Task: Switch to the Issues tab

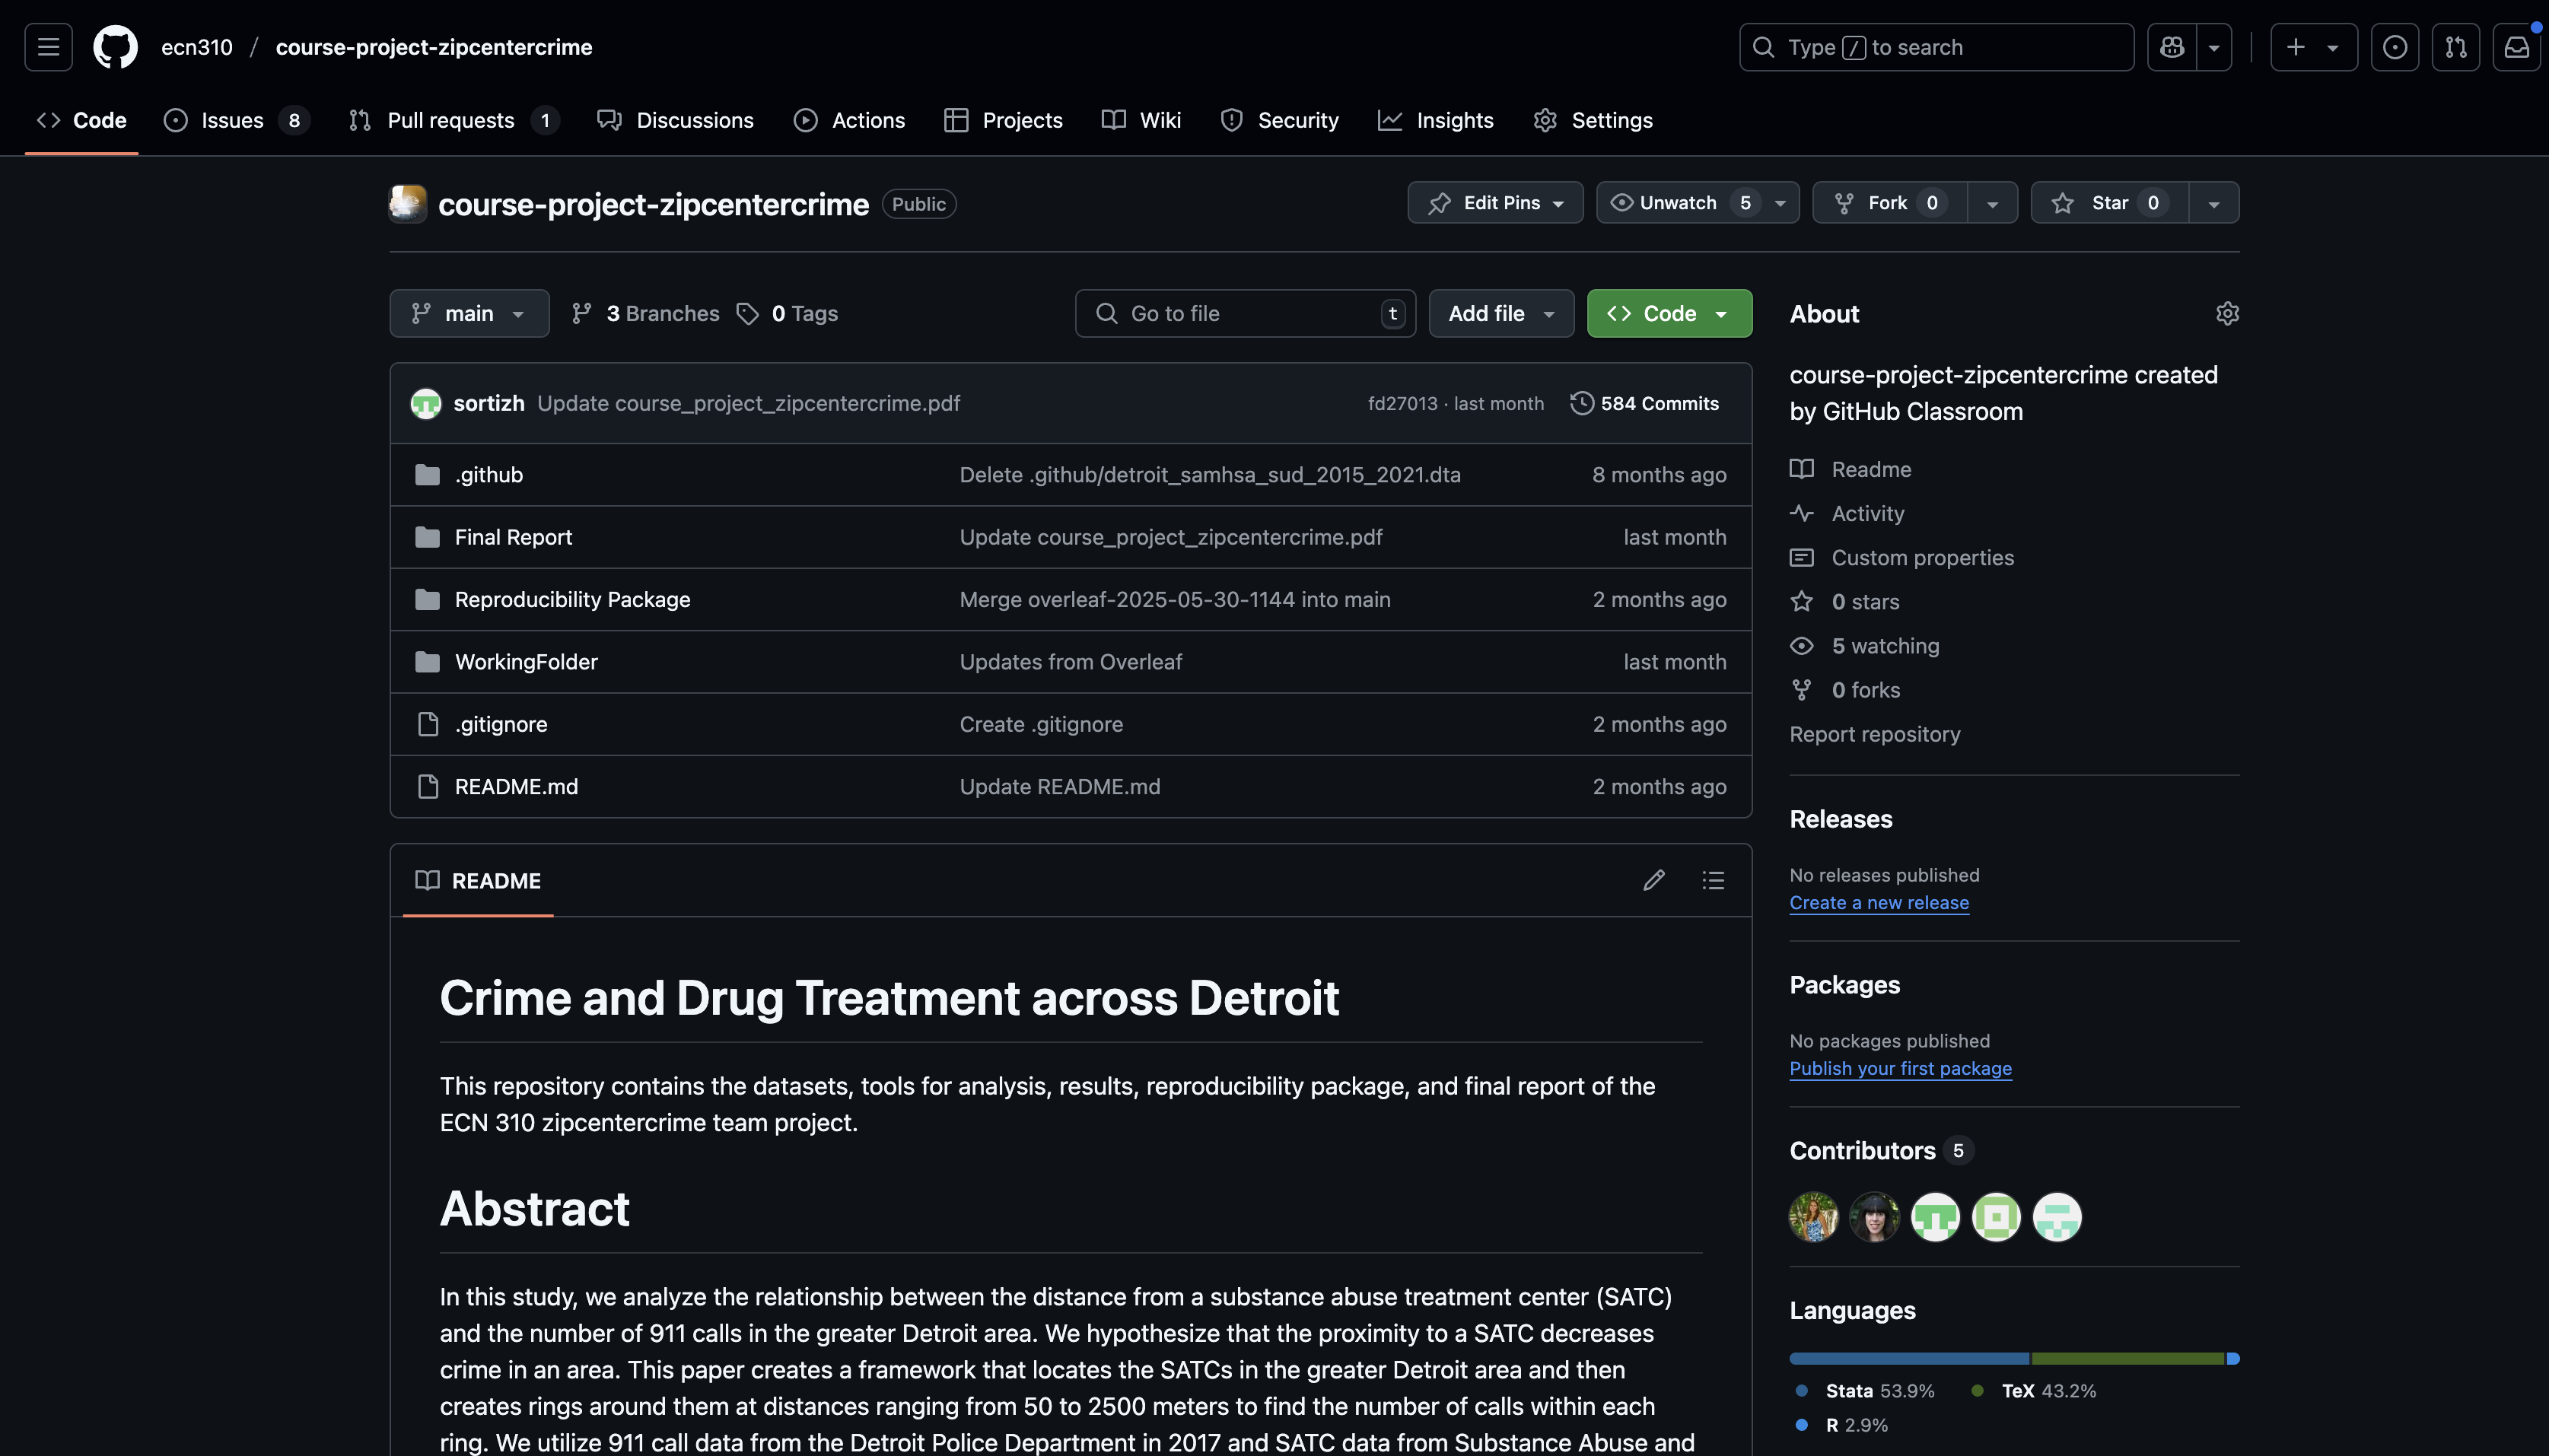Action: (237, 120)
